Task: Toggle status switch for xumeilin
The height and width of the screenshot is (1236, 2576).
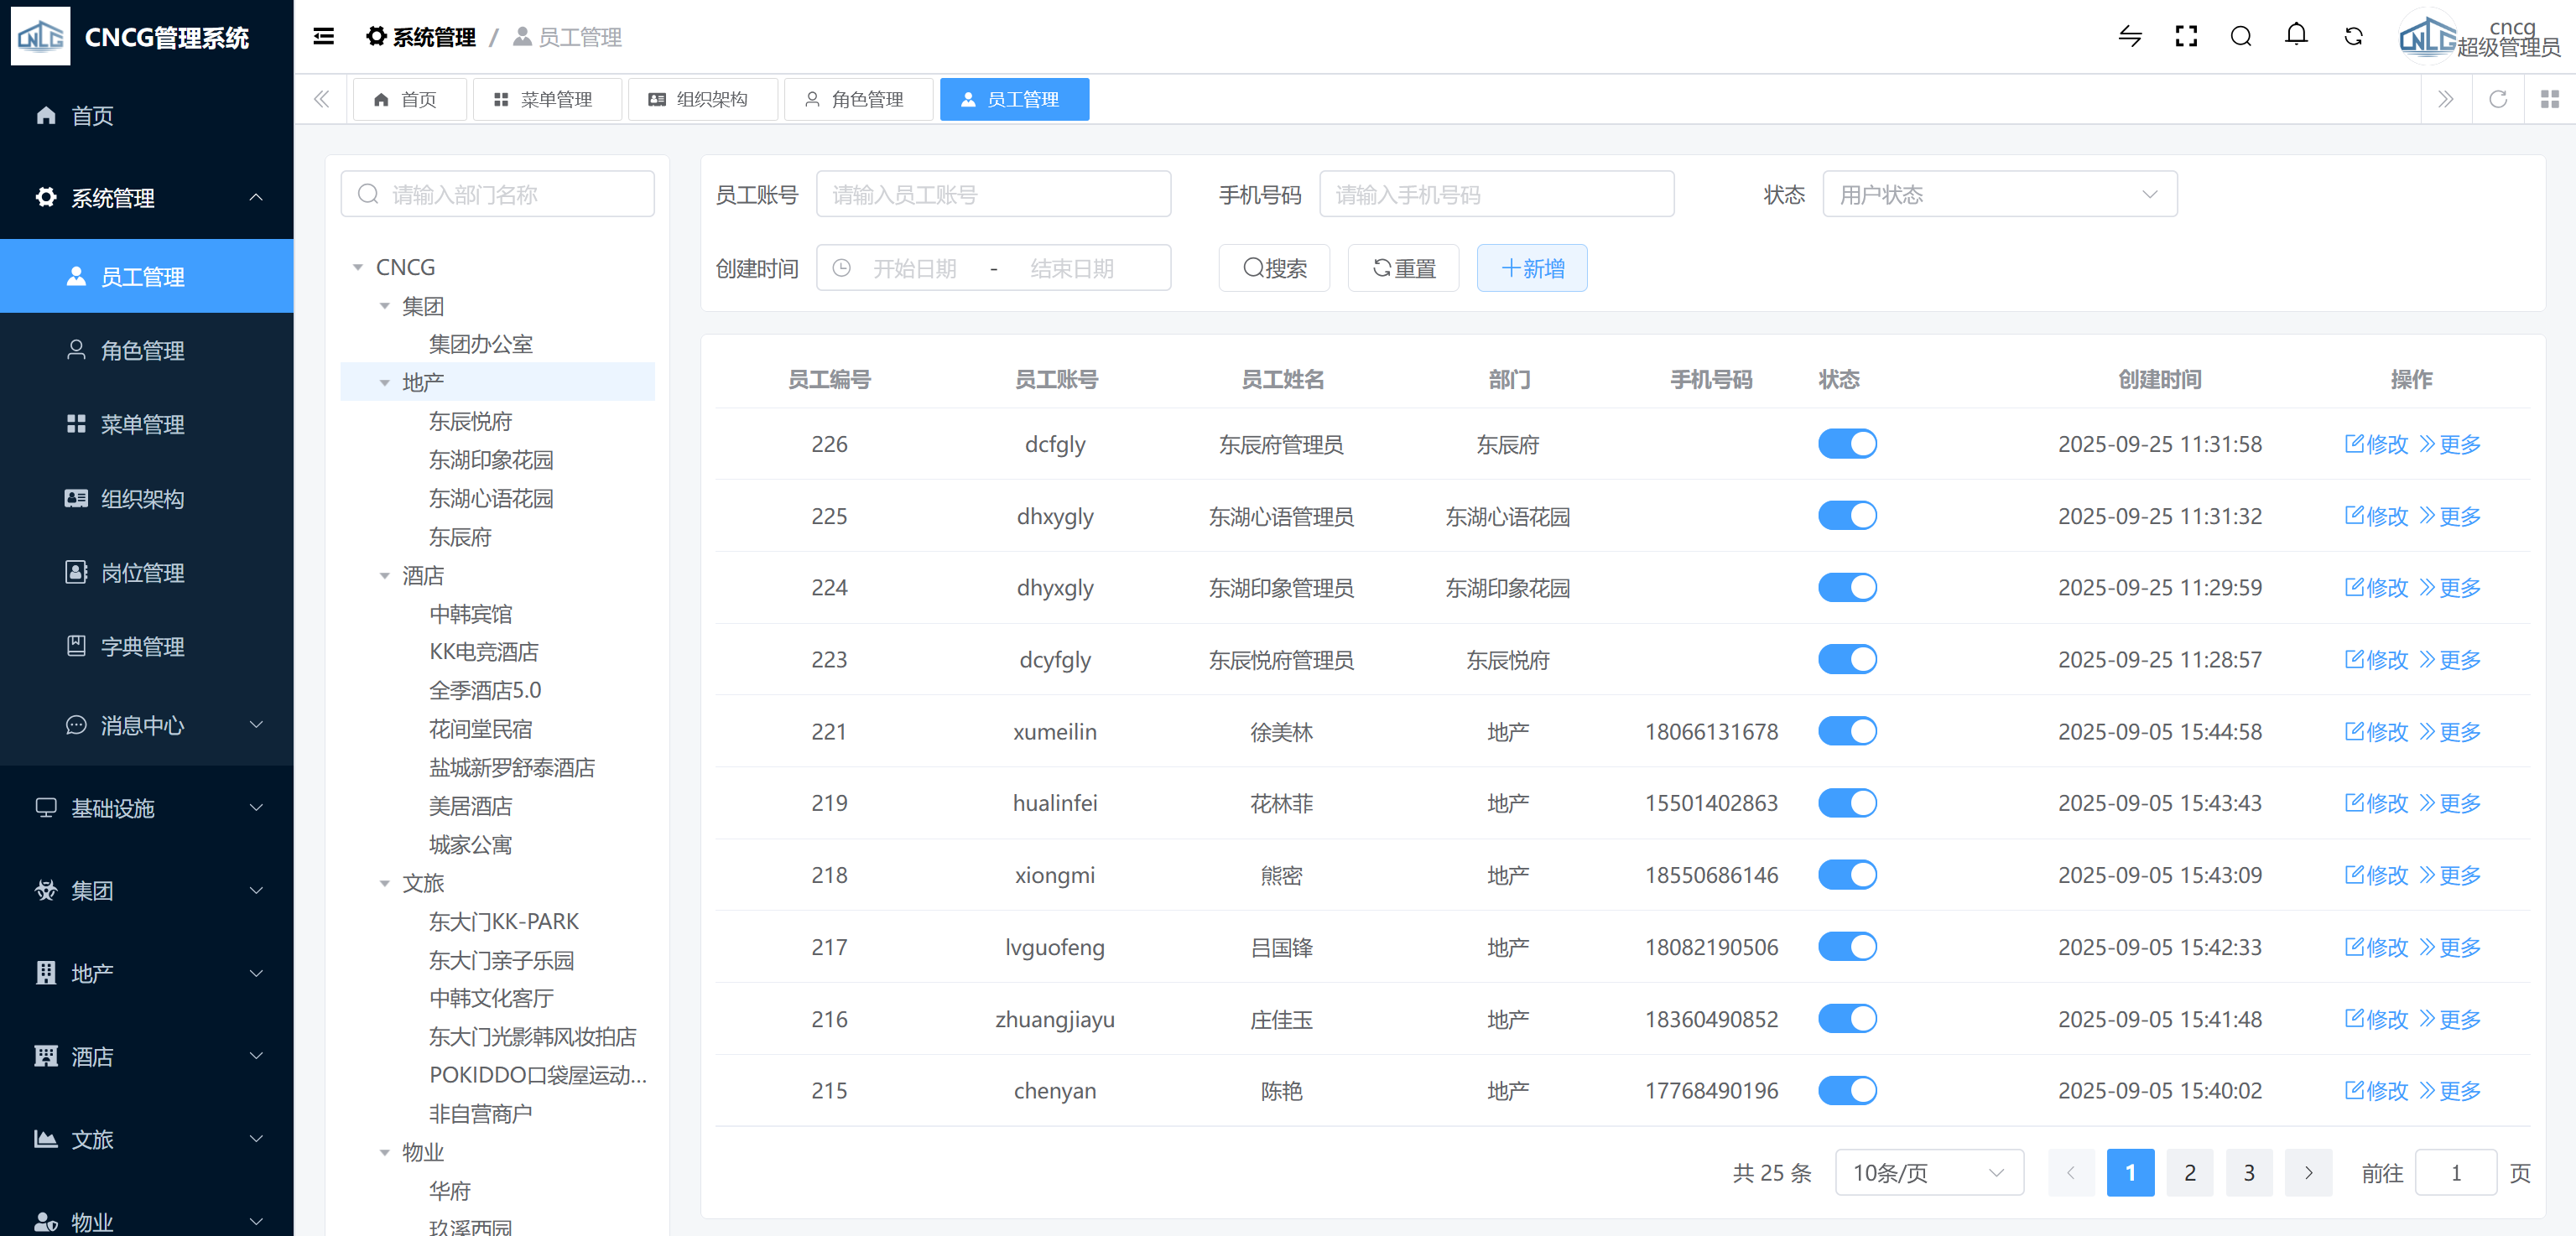Action: coord(1846,732)
